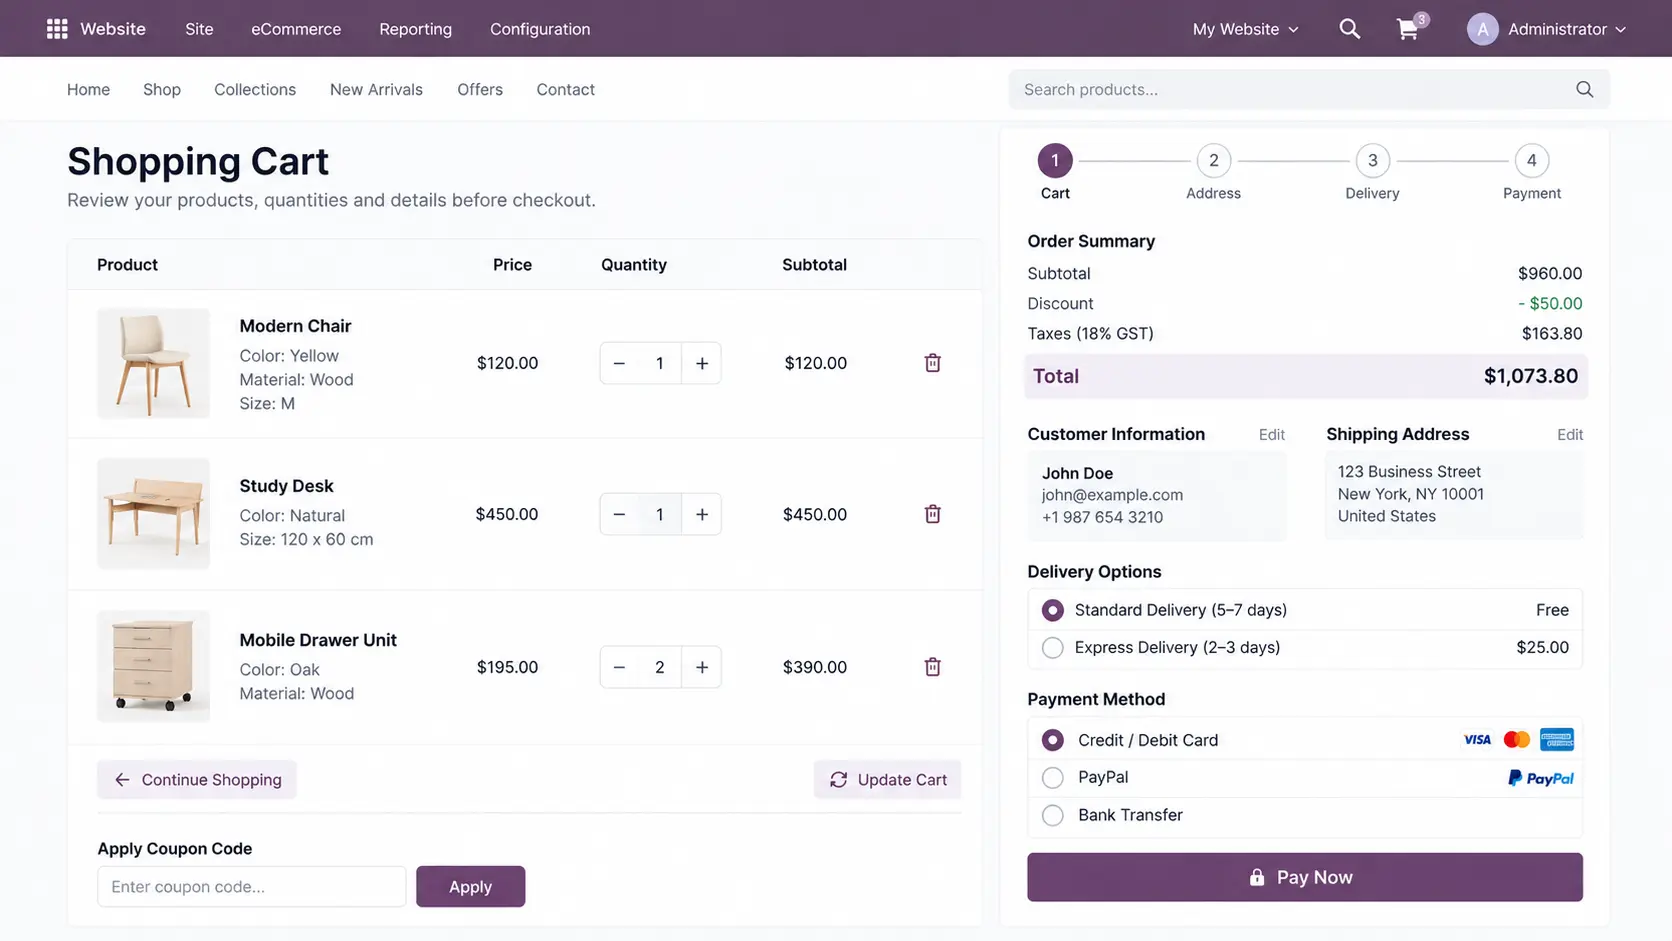Click the American Express logo
The height and width of the screenshot is (941, 1672).
(1557, 740)
